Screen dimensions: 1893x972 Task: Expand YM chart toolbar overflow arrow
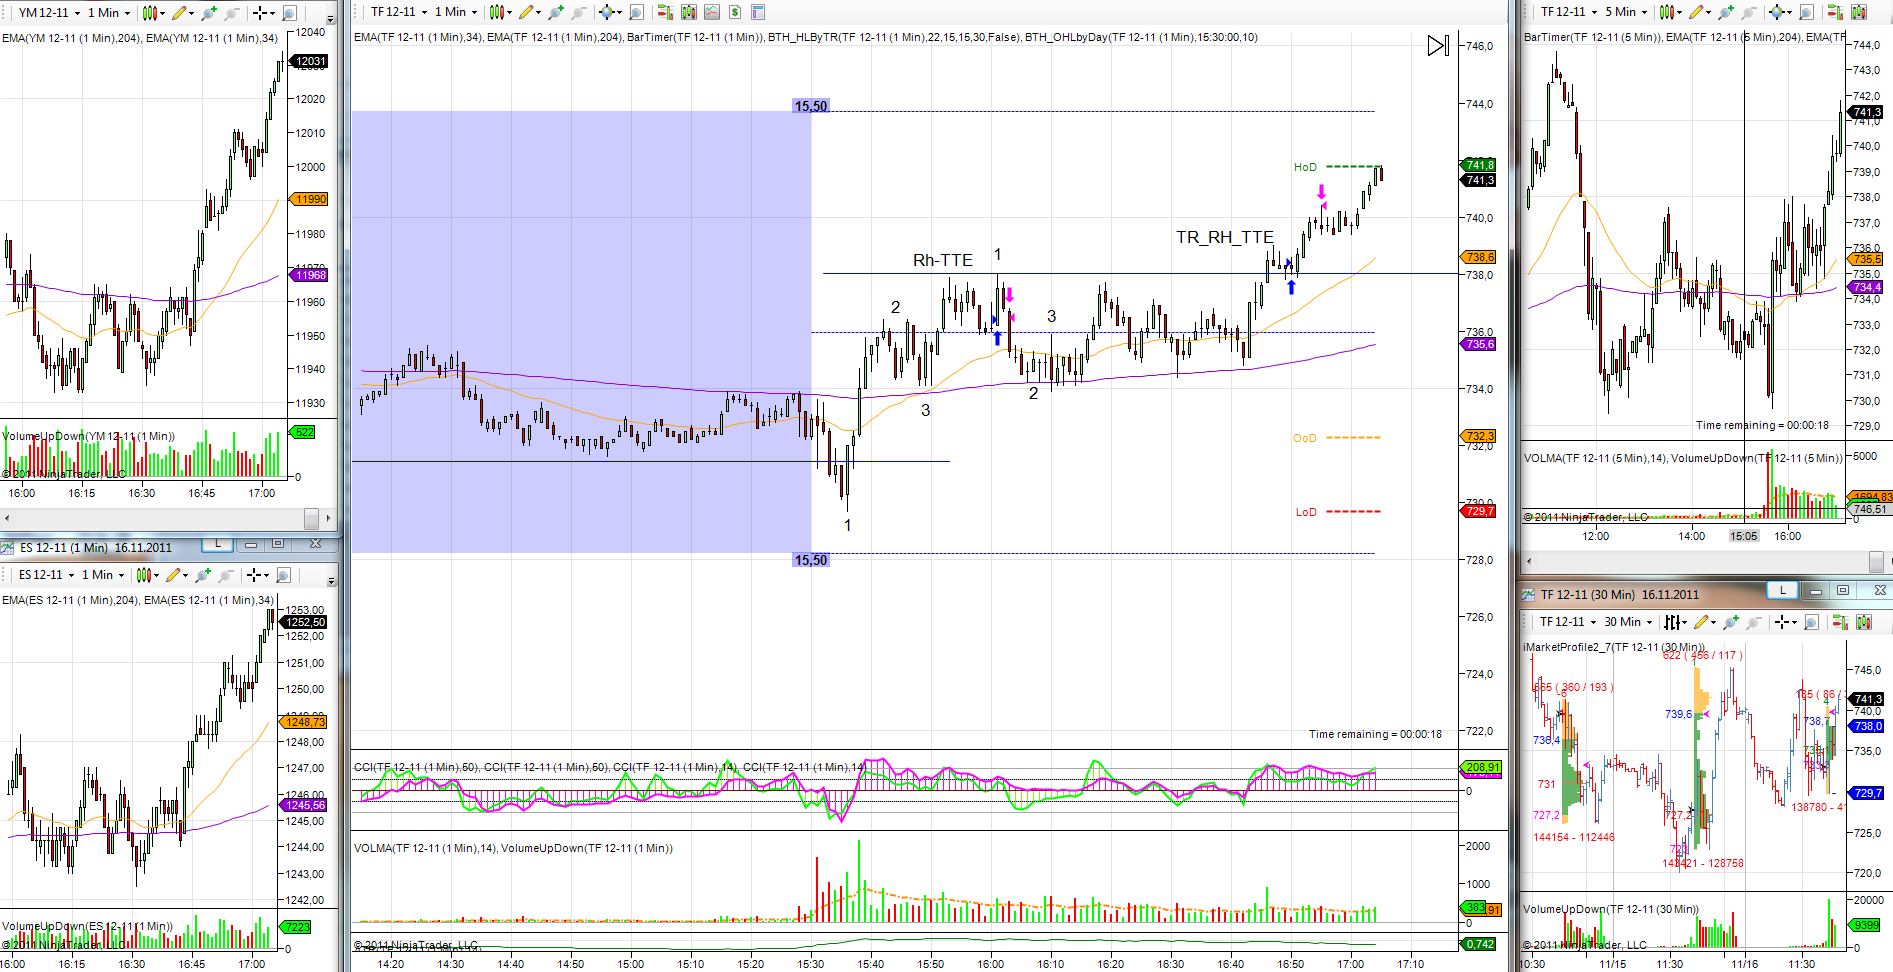332,17
